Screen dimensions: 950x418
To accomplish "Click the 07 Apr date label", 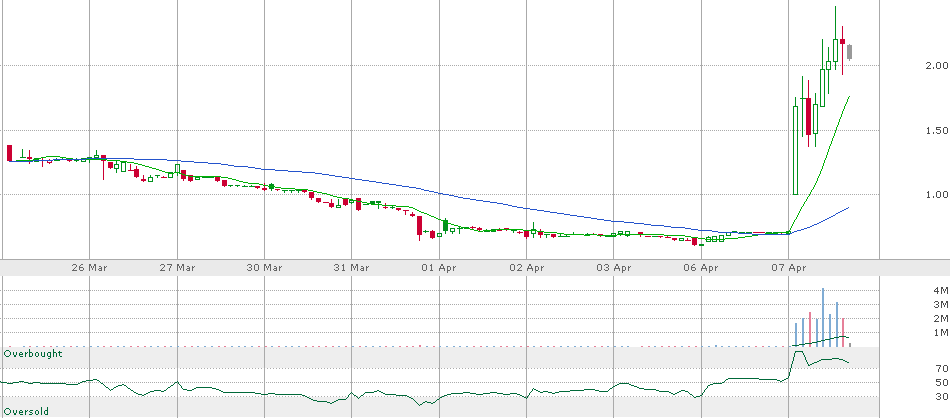I will coord(789,268).
